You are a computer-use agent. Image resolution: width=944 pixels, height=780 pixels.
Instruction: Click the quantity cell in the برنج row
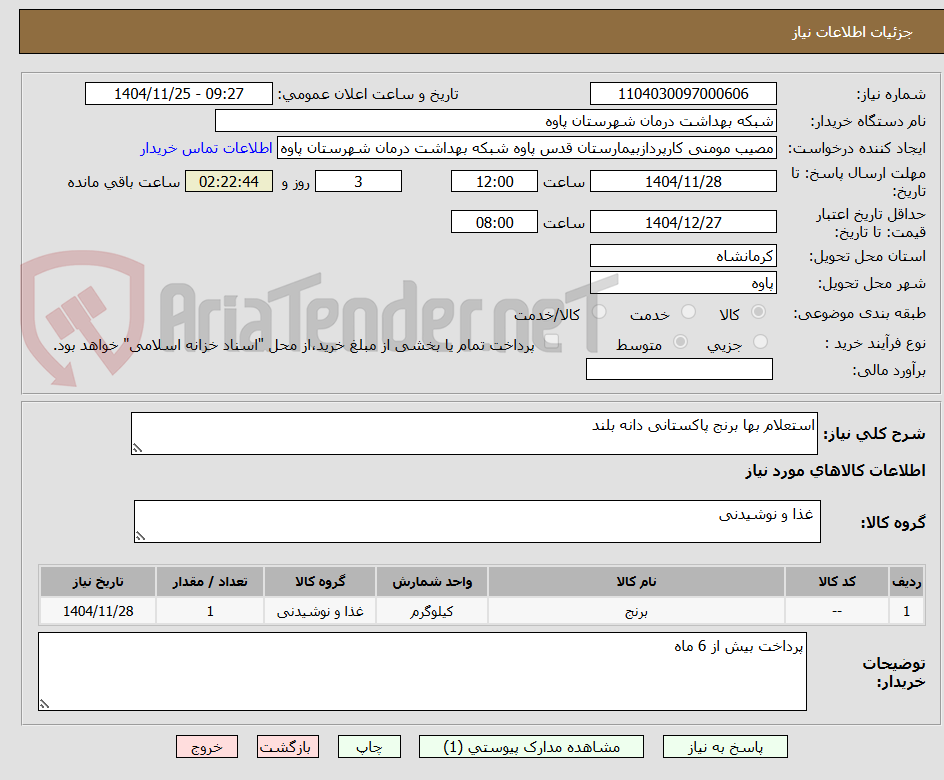[x=210, y=611]
